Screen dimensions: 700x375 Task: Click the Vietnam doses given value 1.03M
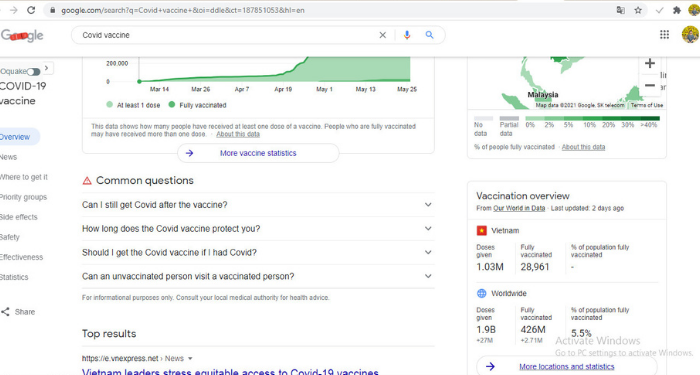pos(490,267)
